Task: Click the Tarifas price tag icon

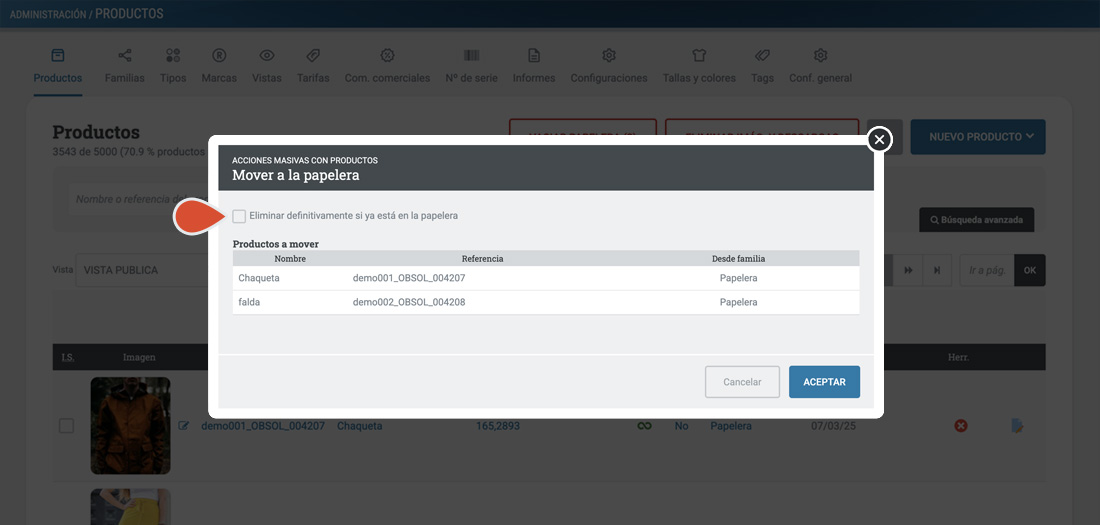Action: coord(313,55)
